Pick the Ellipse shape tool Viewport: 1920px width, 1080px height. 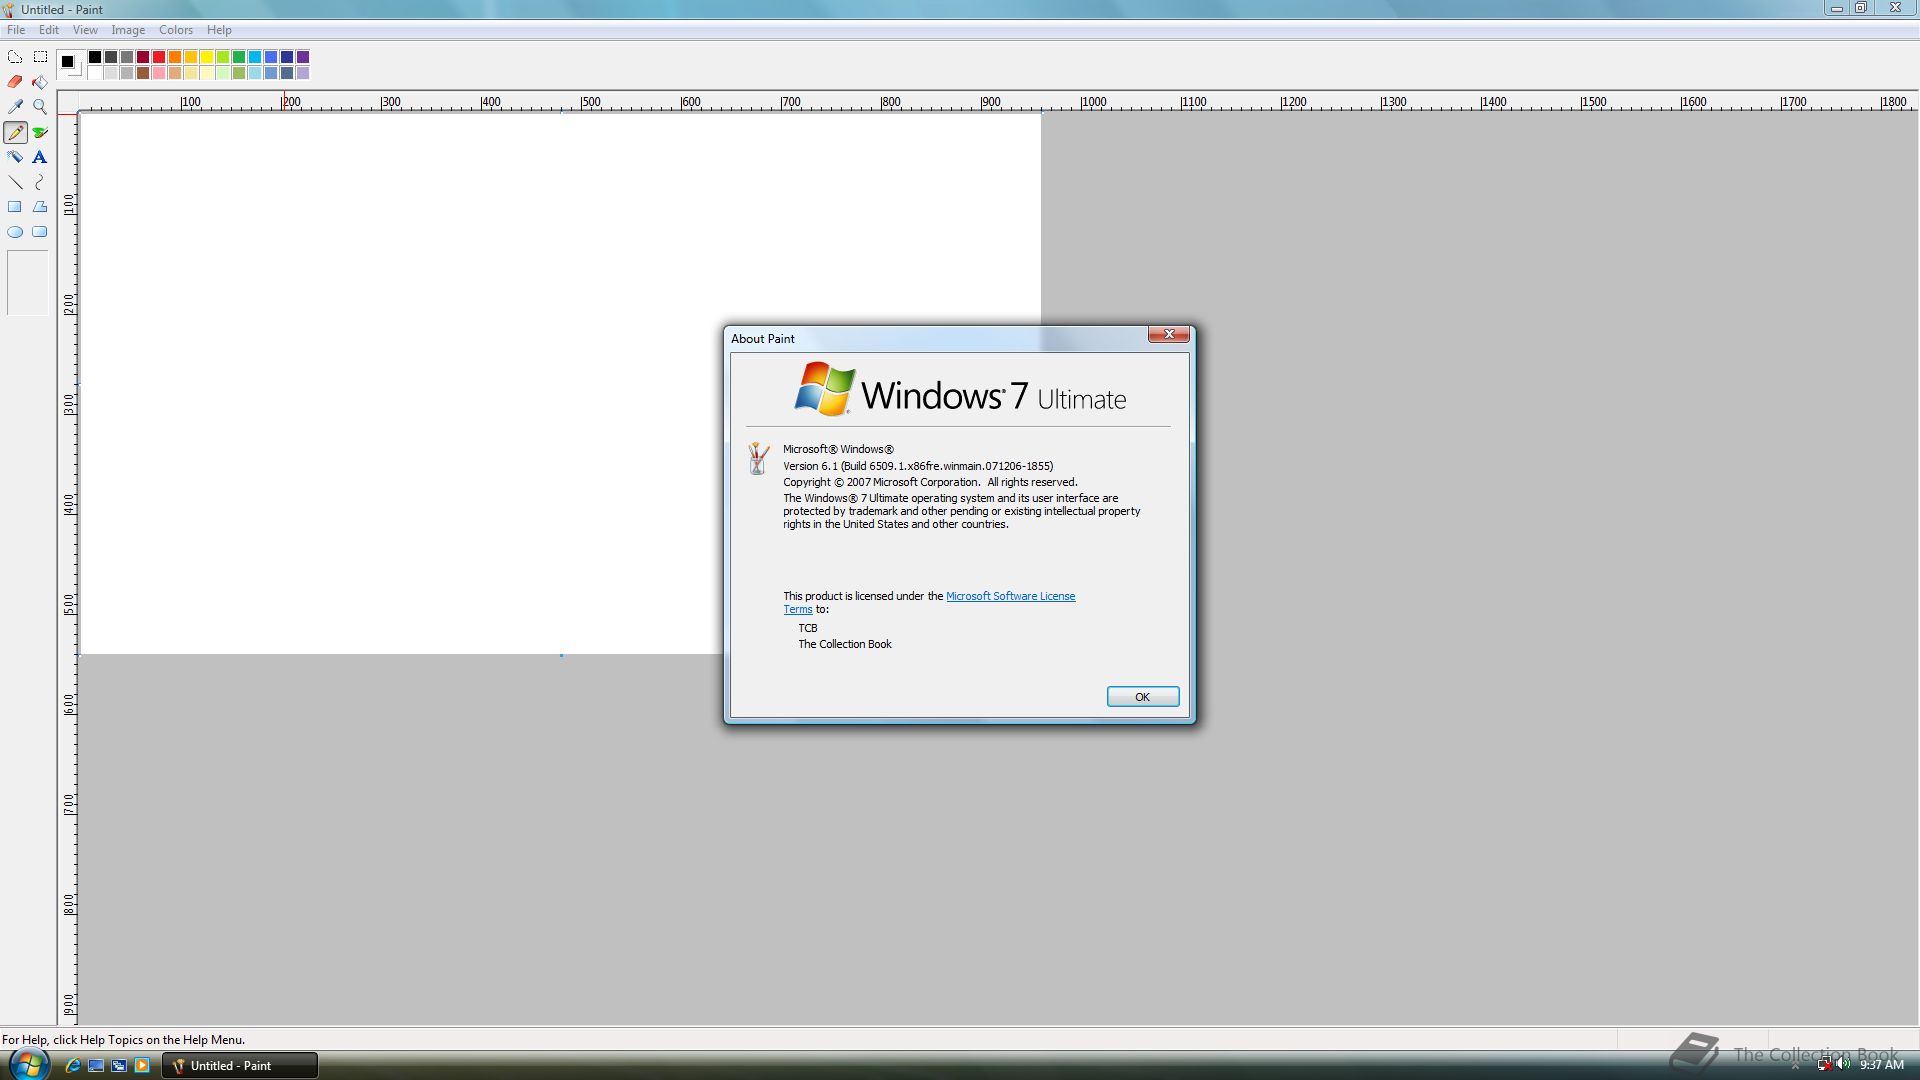(15, 232)
